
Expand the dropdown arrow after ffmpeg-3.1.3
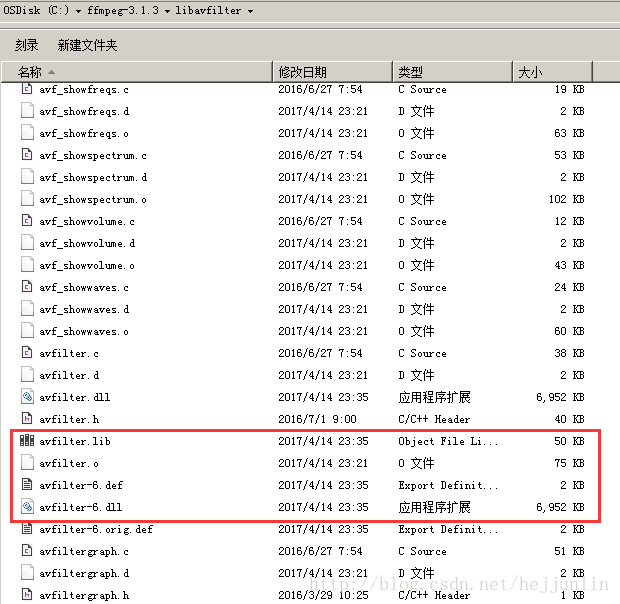[x=167, y=11]
